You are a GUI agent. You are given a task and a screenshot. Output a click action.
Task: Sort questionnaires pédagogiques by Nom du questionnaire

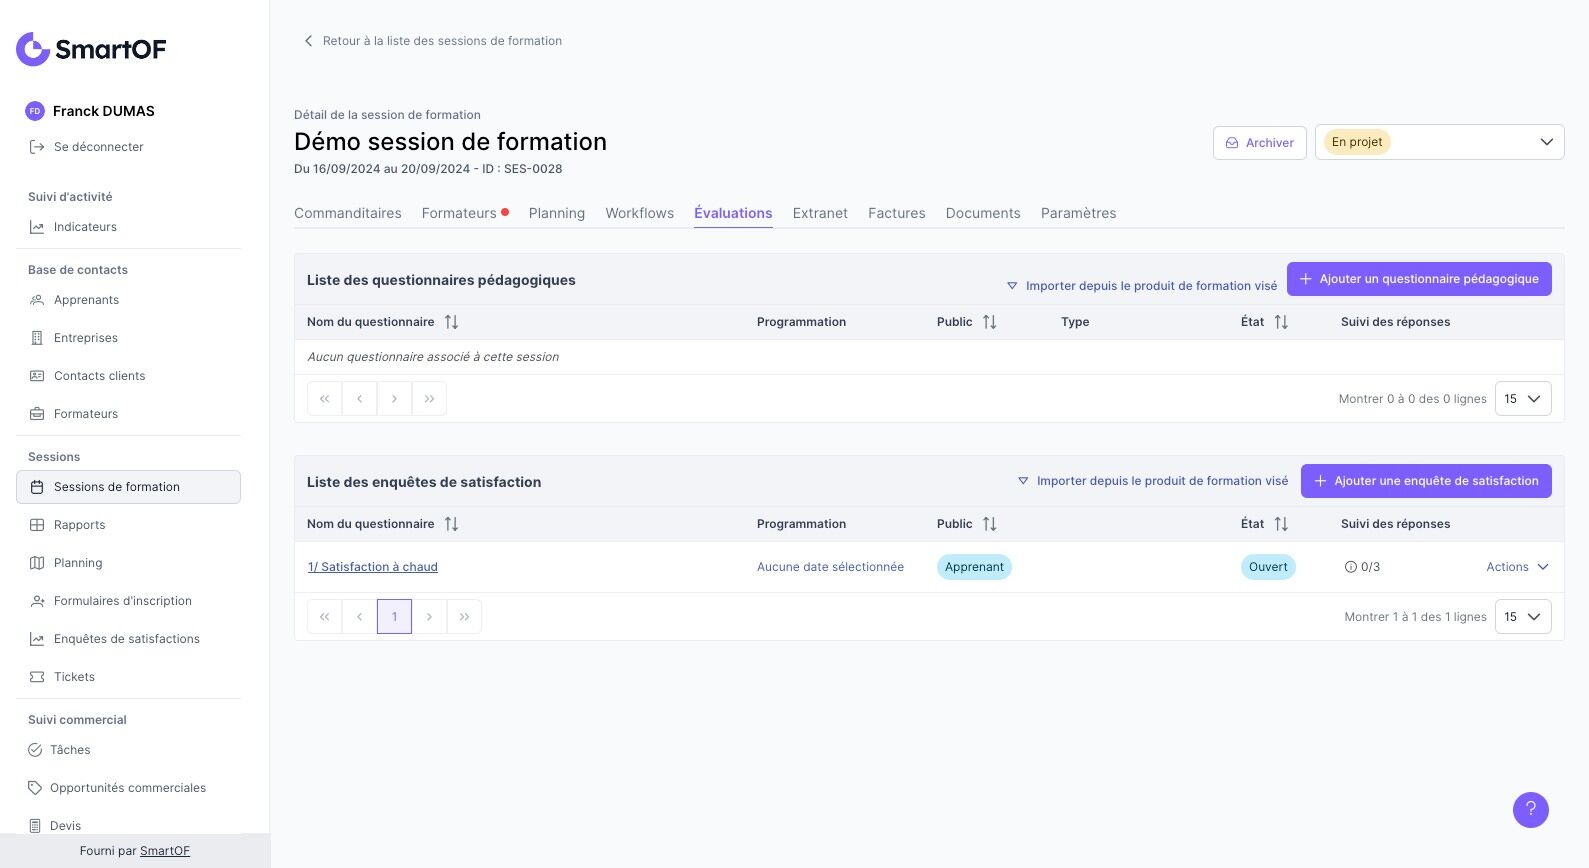click(x=451, y=322)
